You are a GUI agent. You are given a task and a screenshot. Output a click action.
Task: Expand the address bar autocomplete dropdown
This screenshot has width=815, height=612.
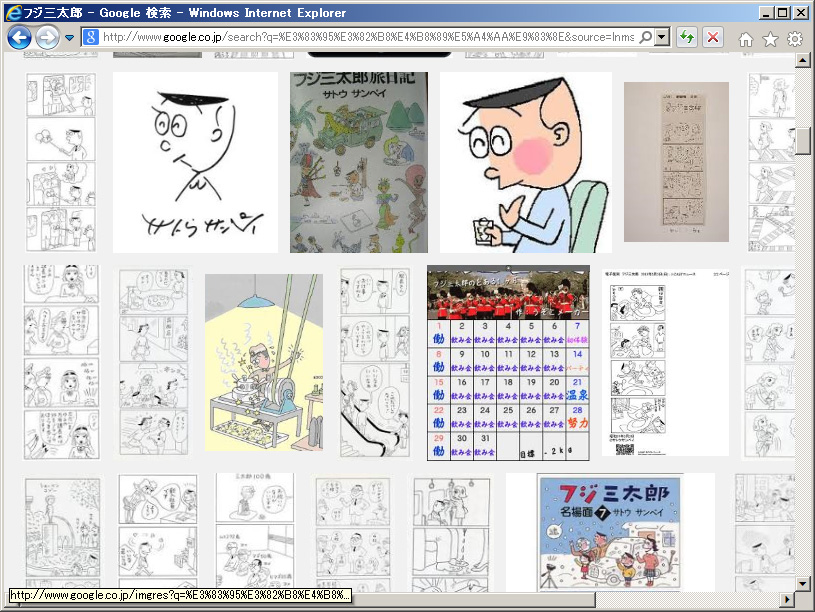(662, 37)
